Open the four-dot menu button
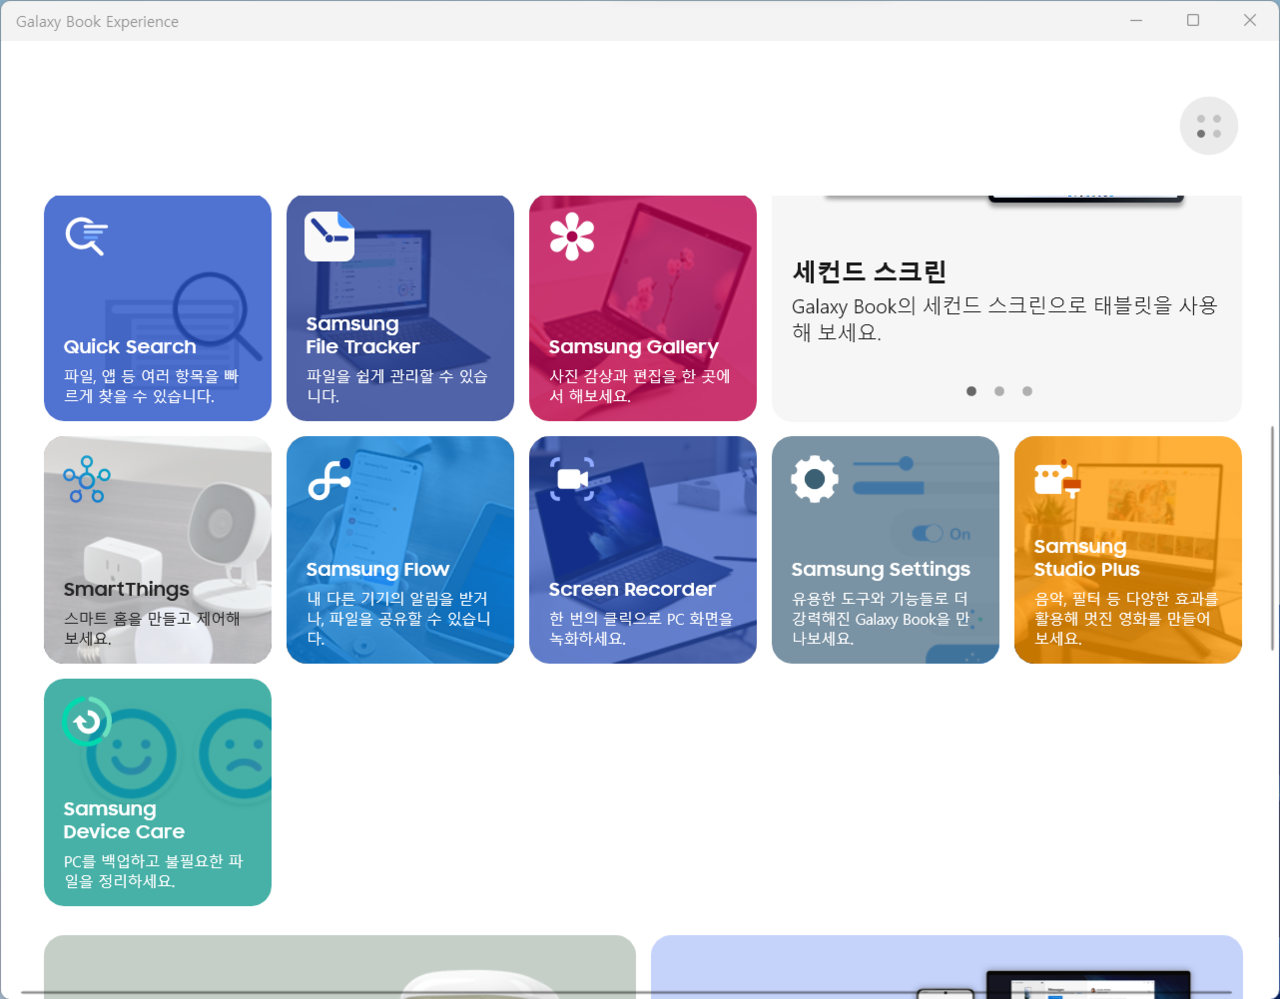Screen dimensions: 1280x999 (x=1209, y=126)
